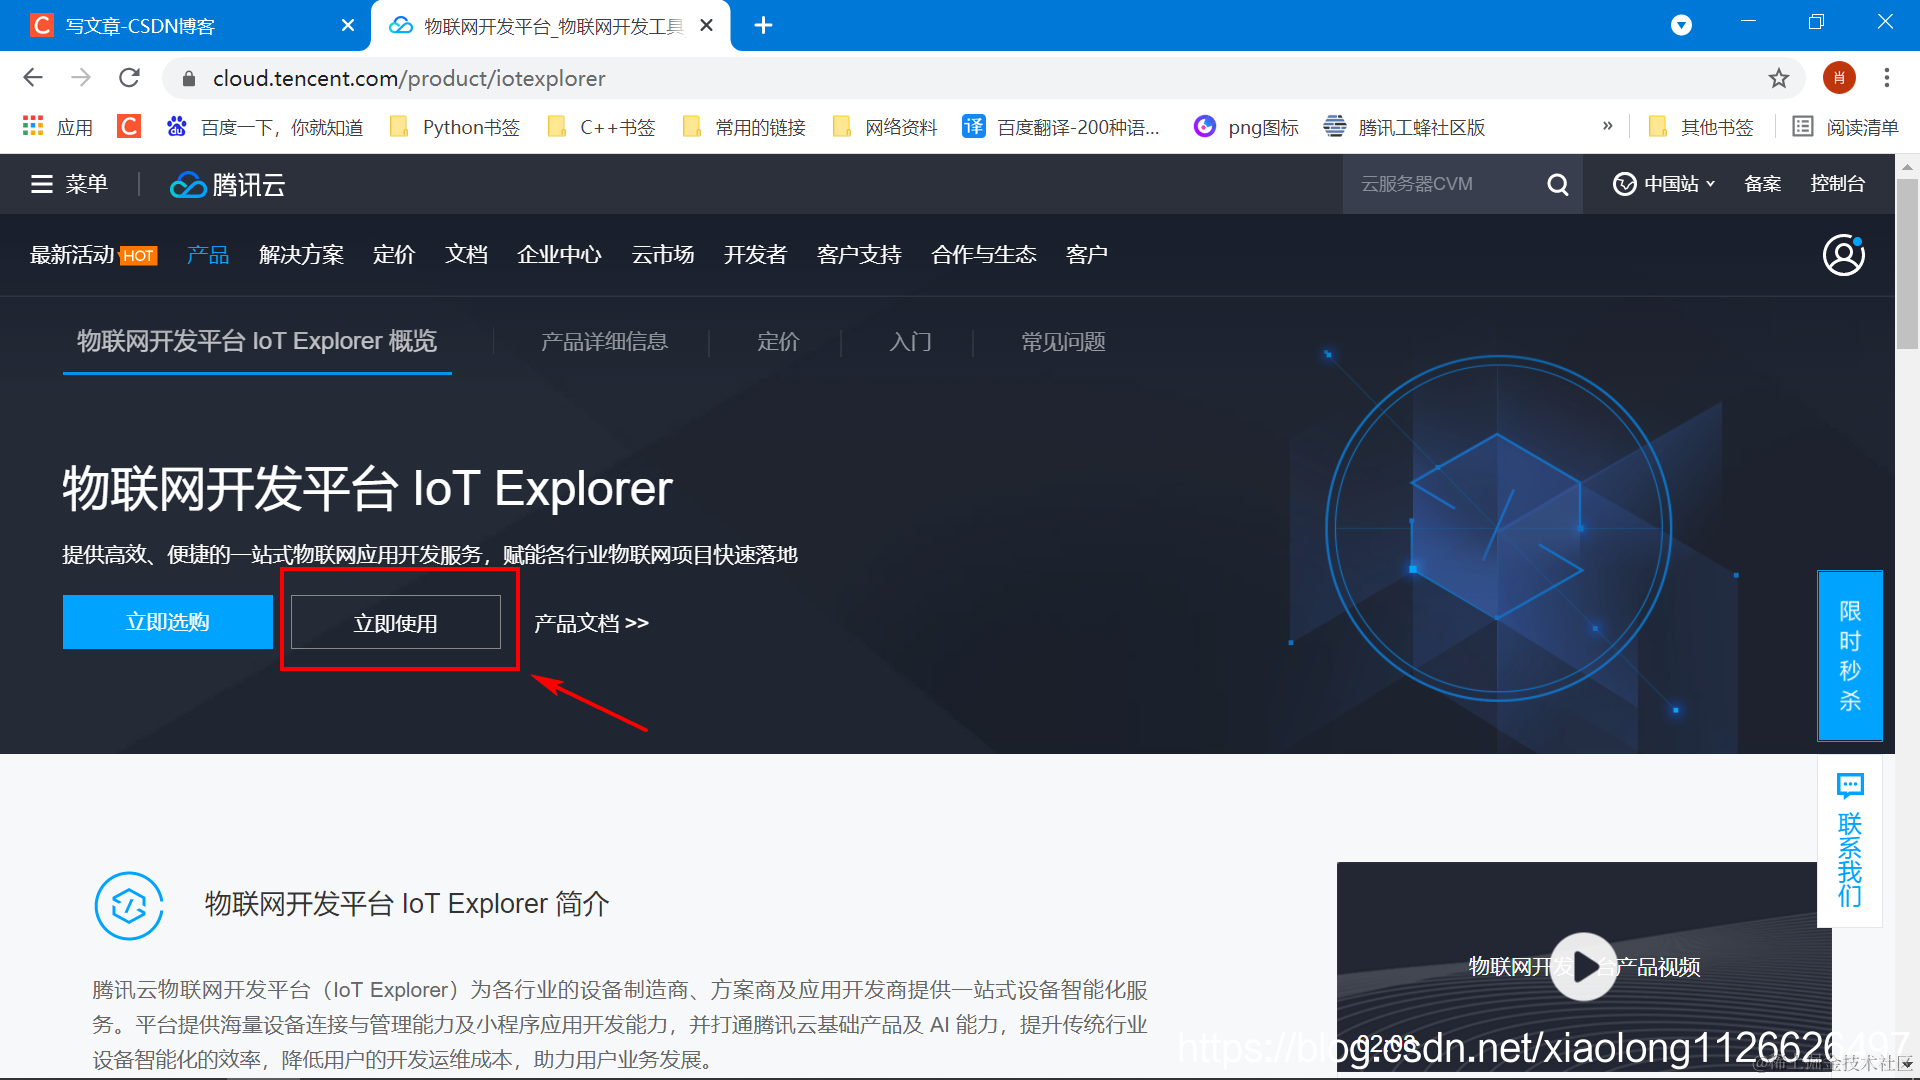
Task: Open the CSDN bookmark icon
Action: [x=128, y=126]
